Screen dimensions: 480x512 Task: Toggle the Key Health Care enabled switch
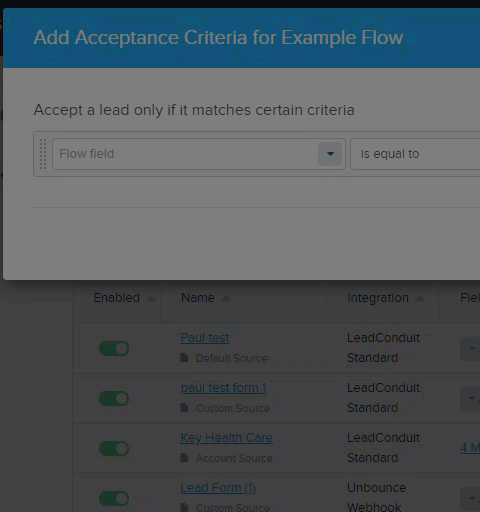114,449
